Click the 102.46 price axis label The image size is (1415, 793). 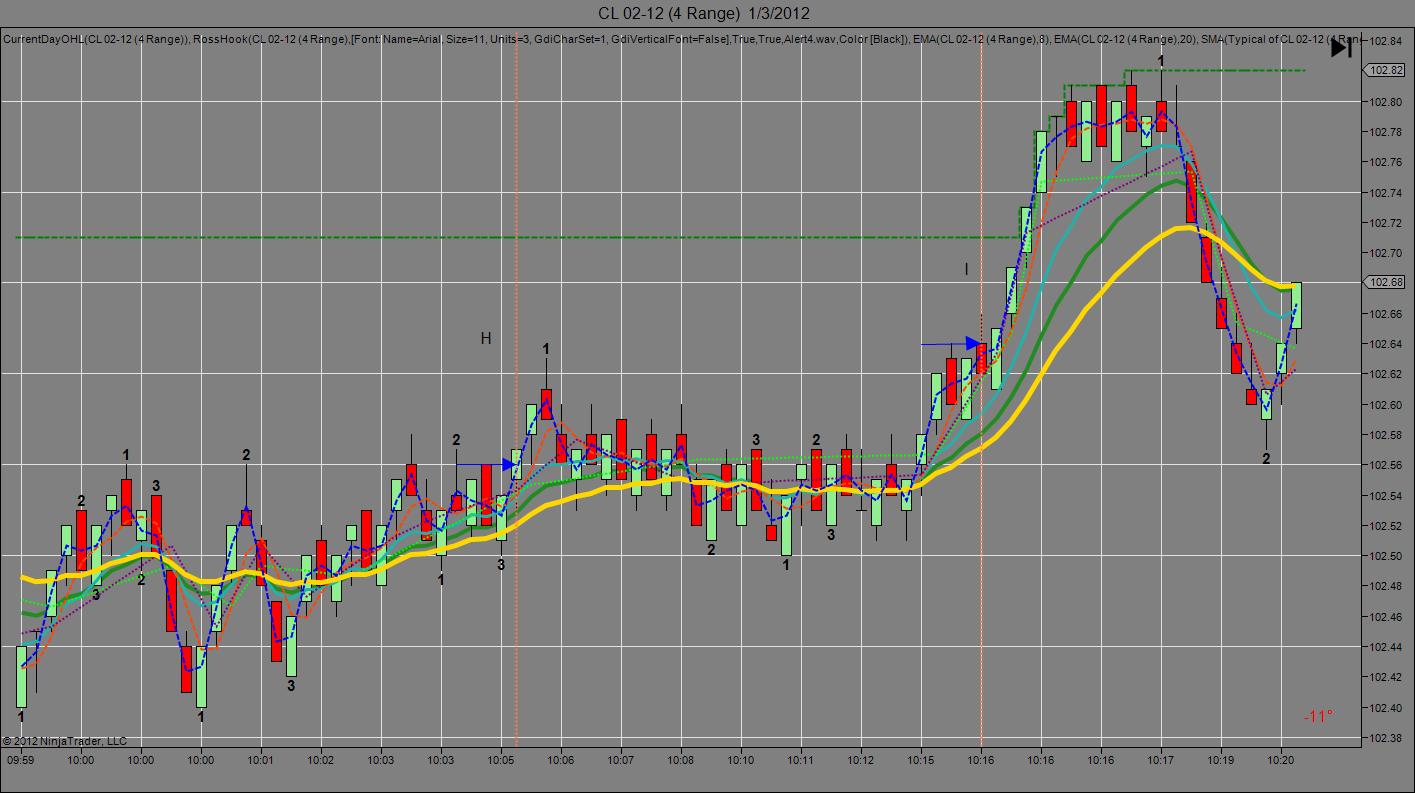point(1385,617)
